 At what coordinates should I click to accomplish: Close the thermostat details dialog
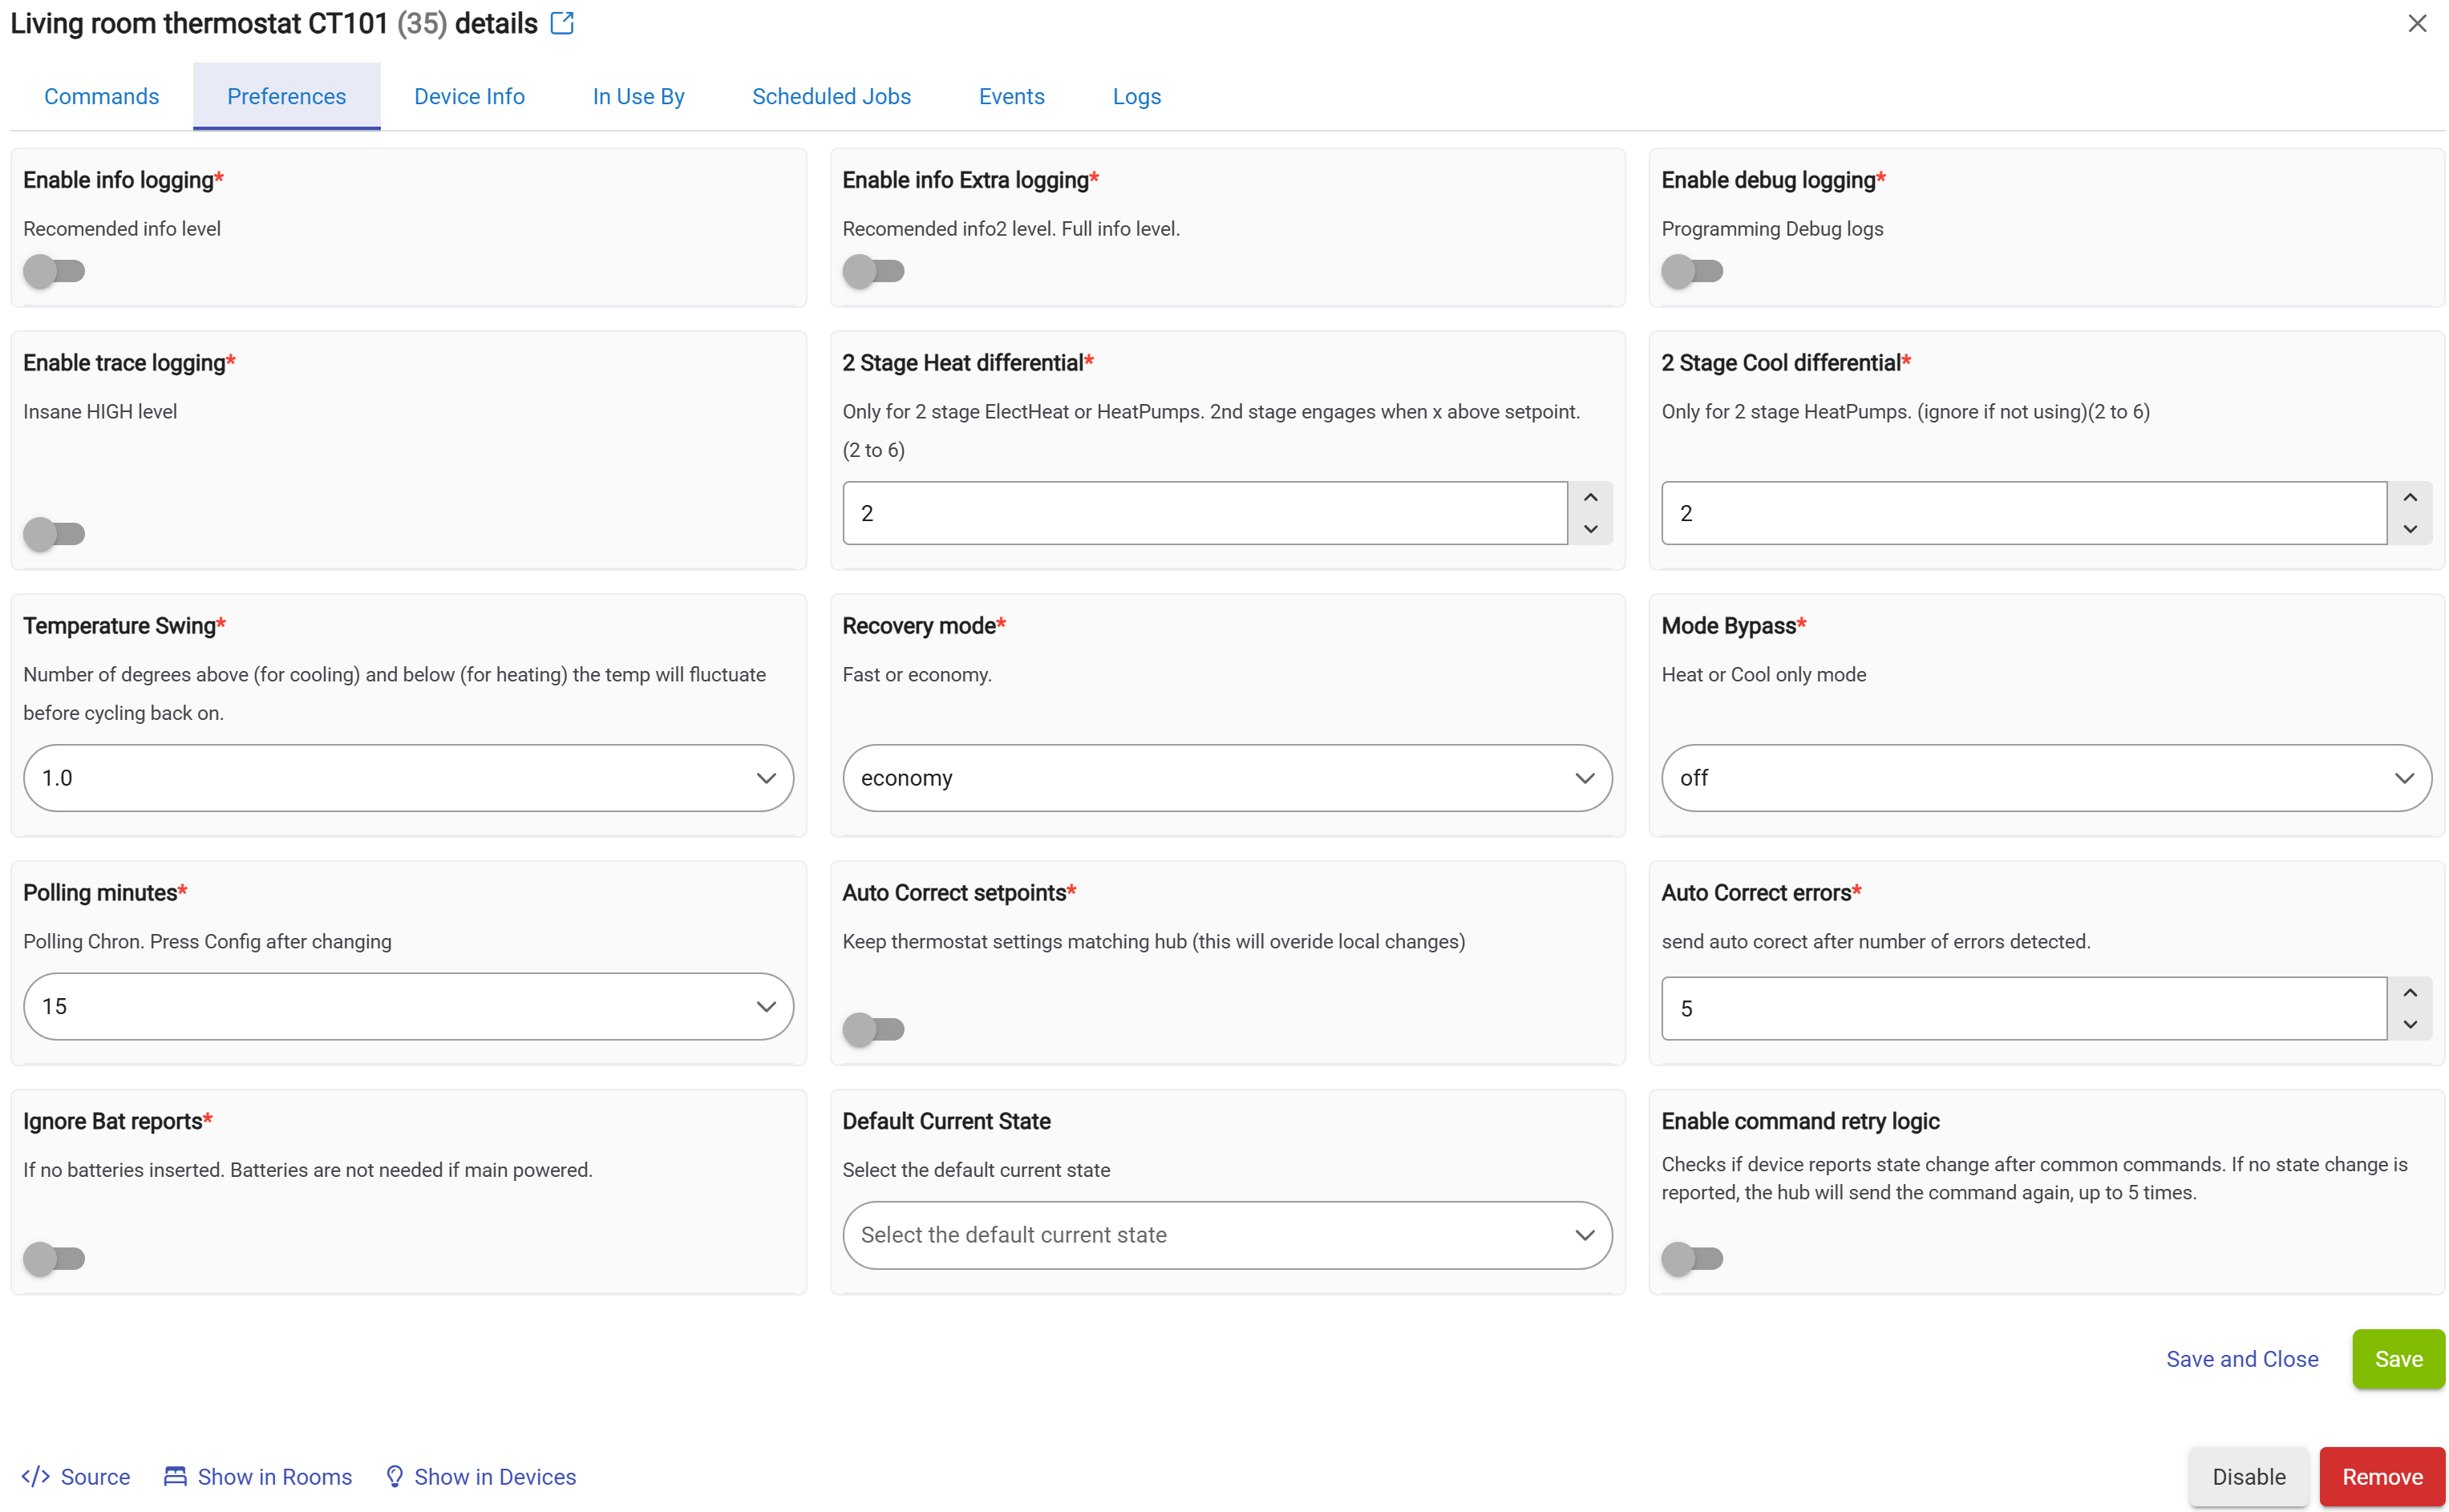pos(2416,23)
